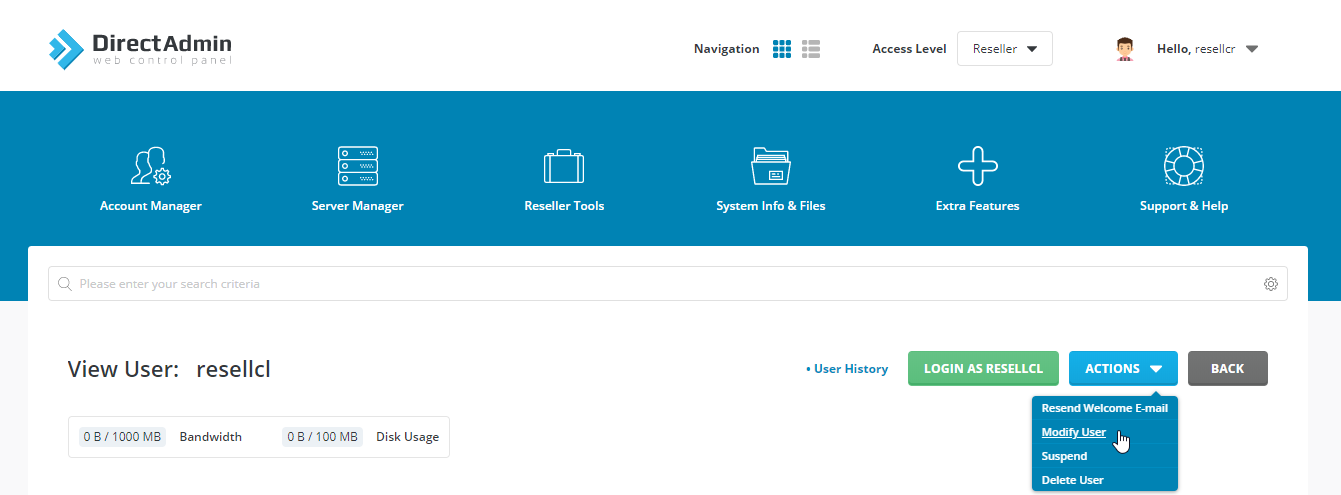Click the View User: resellcl heading

tap(169, 369)
